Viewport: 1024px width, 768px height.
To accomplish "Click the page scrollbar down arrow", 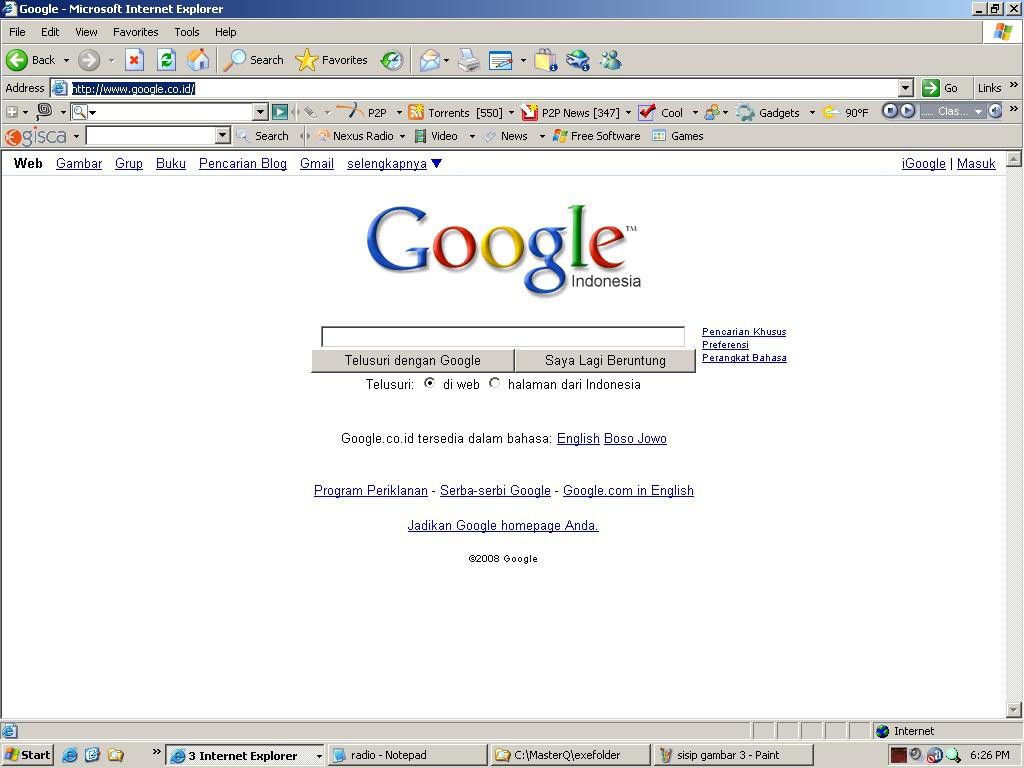I will (1014, 709).
